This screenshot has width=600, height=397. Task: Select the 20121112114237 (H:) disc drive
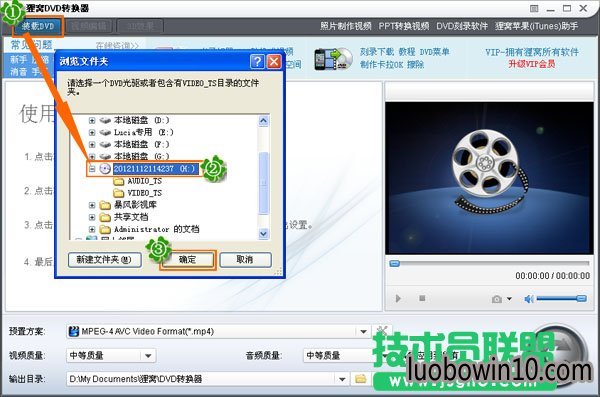pos(155,169)
